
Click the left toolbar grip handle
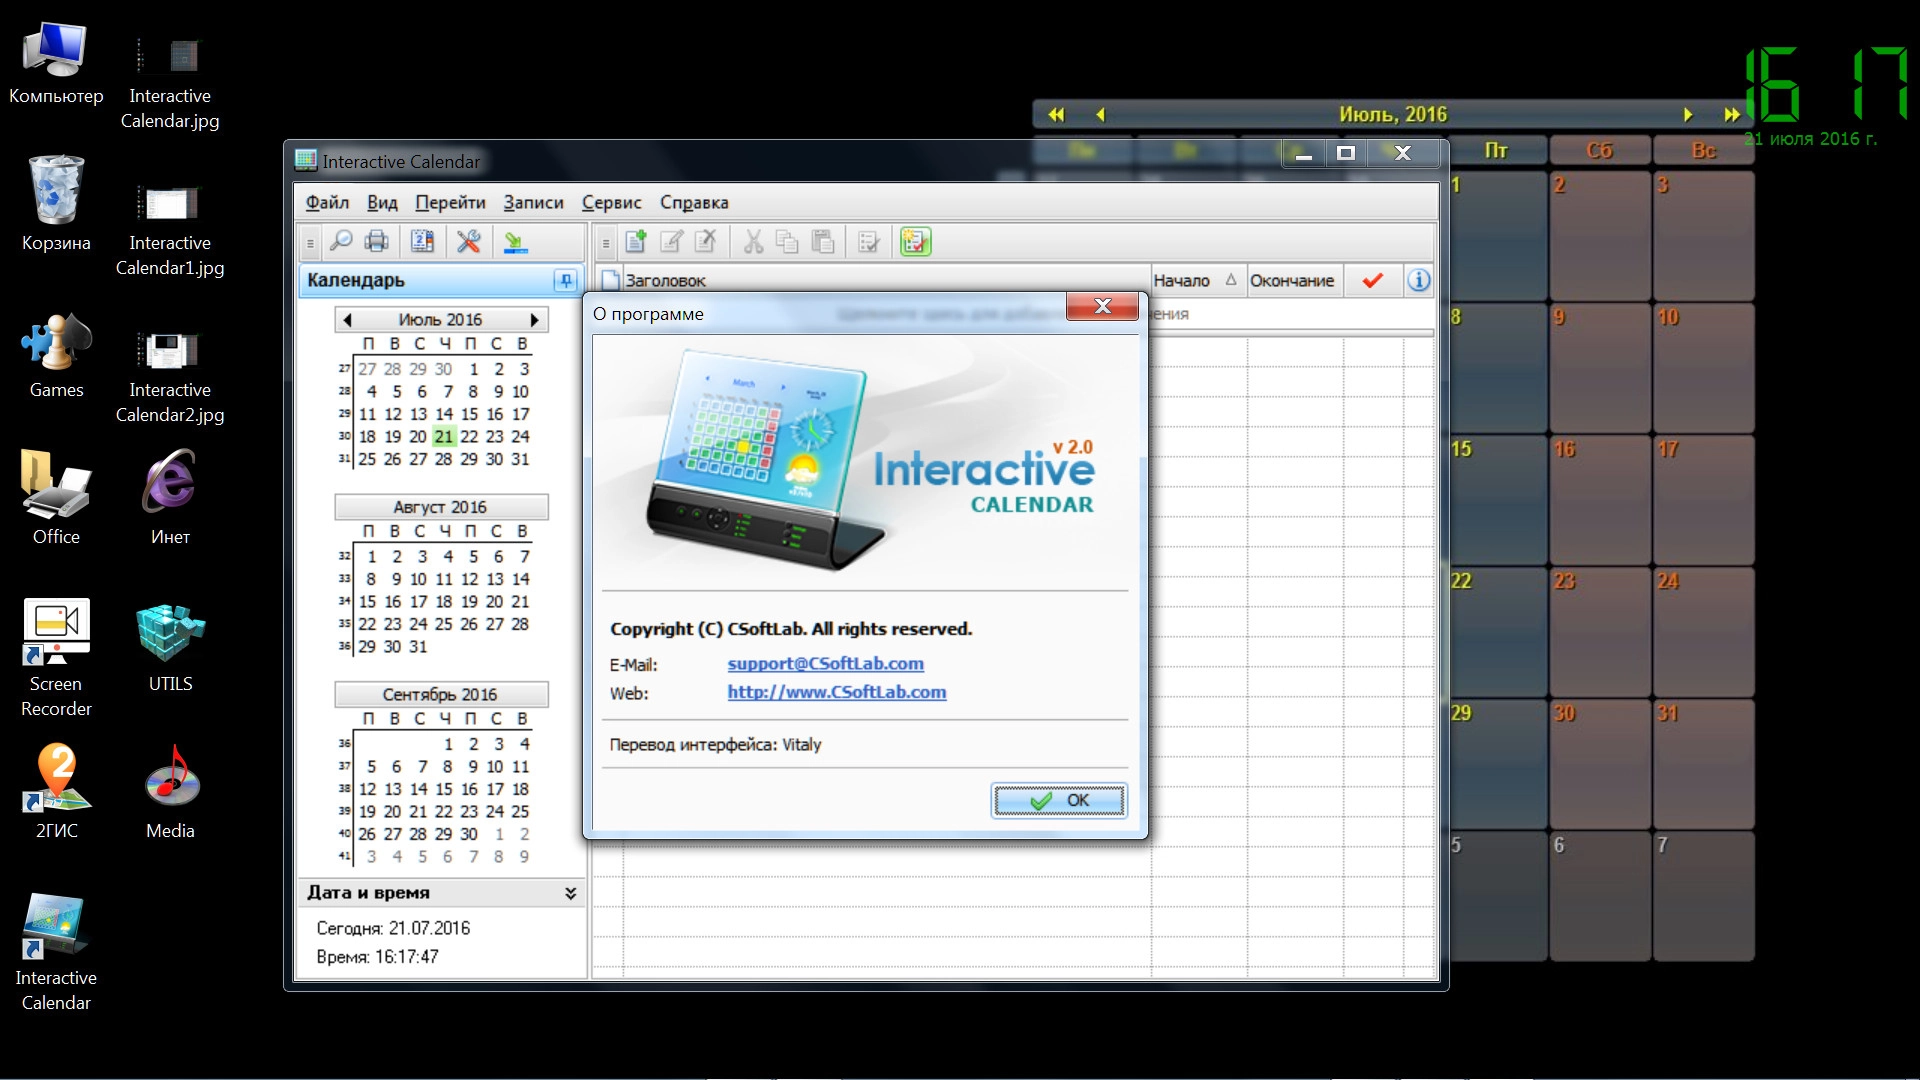click(x=310, y=242)
